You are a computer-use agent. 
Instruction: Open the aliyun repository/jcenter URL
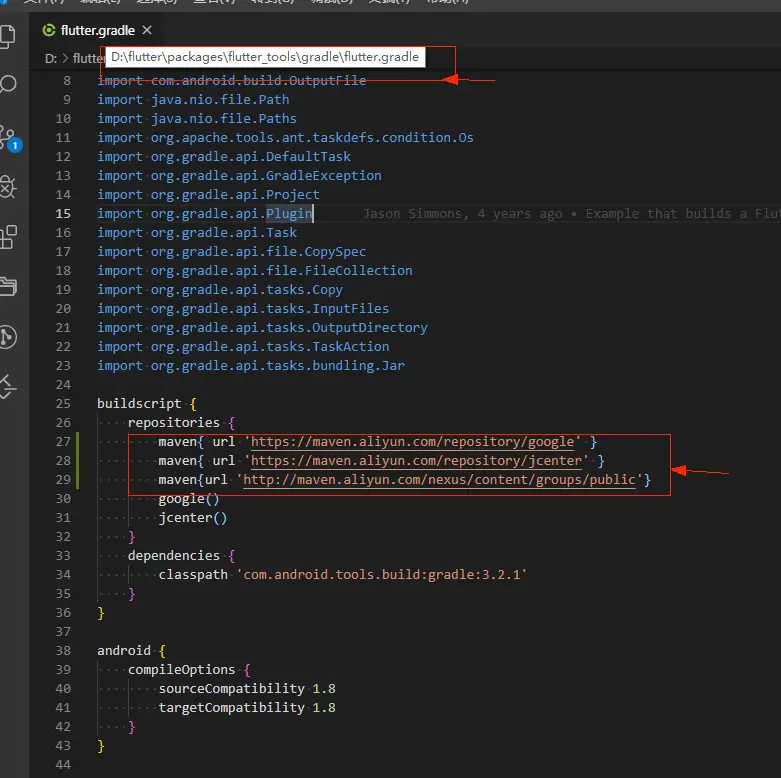coord(415,460)
